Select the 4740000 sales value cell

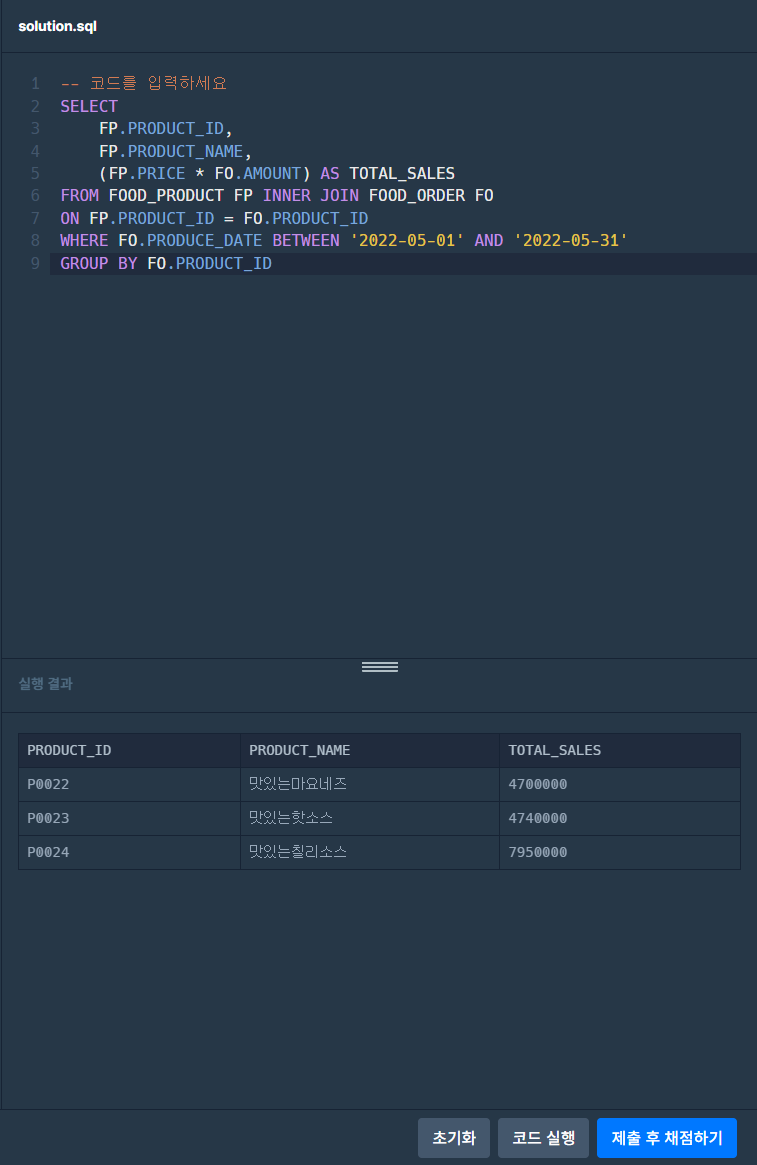(x=620, y=818)
